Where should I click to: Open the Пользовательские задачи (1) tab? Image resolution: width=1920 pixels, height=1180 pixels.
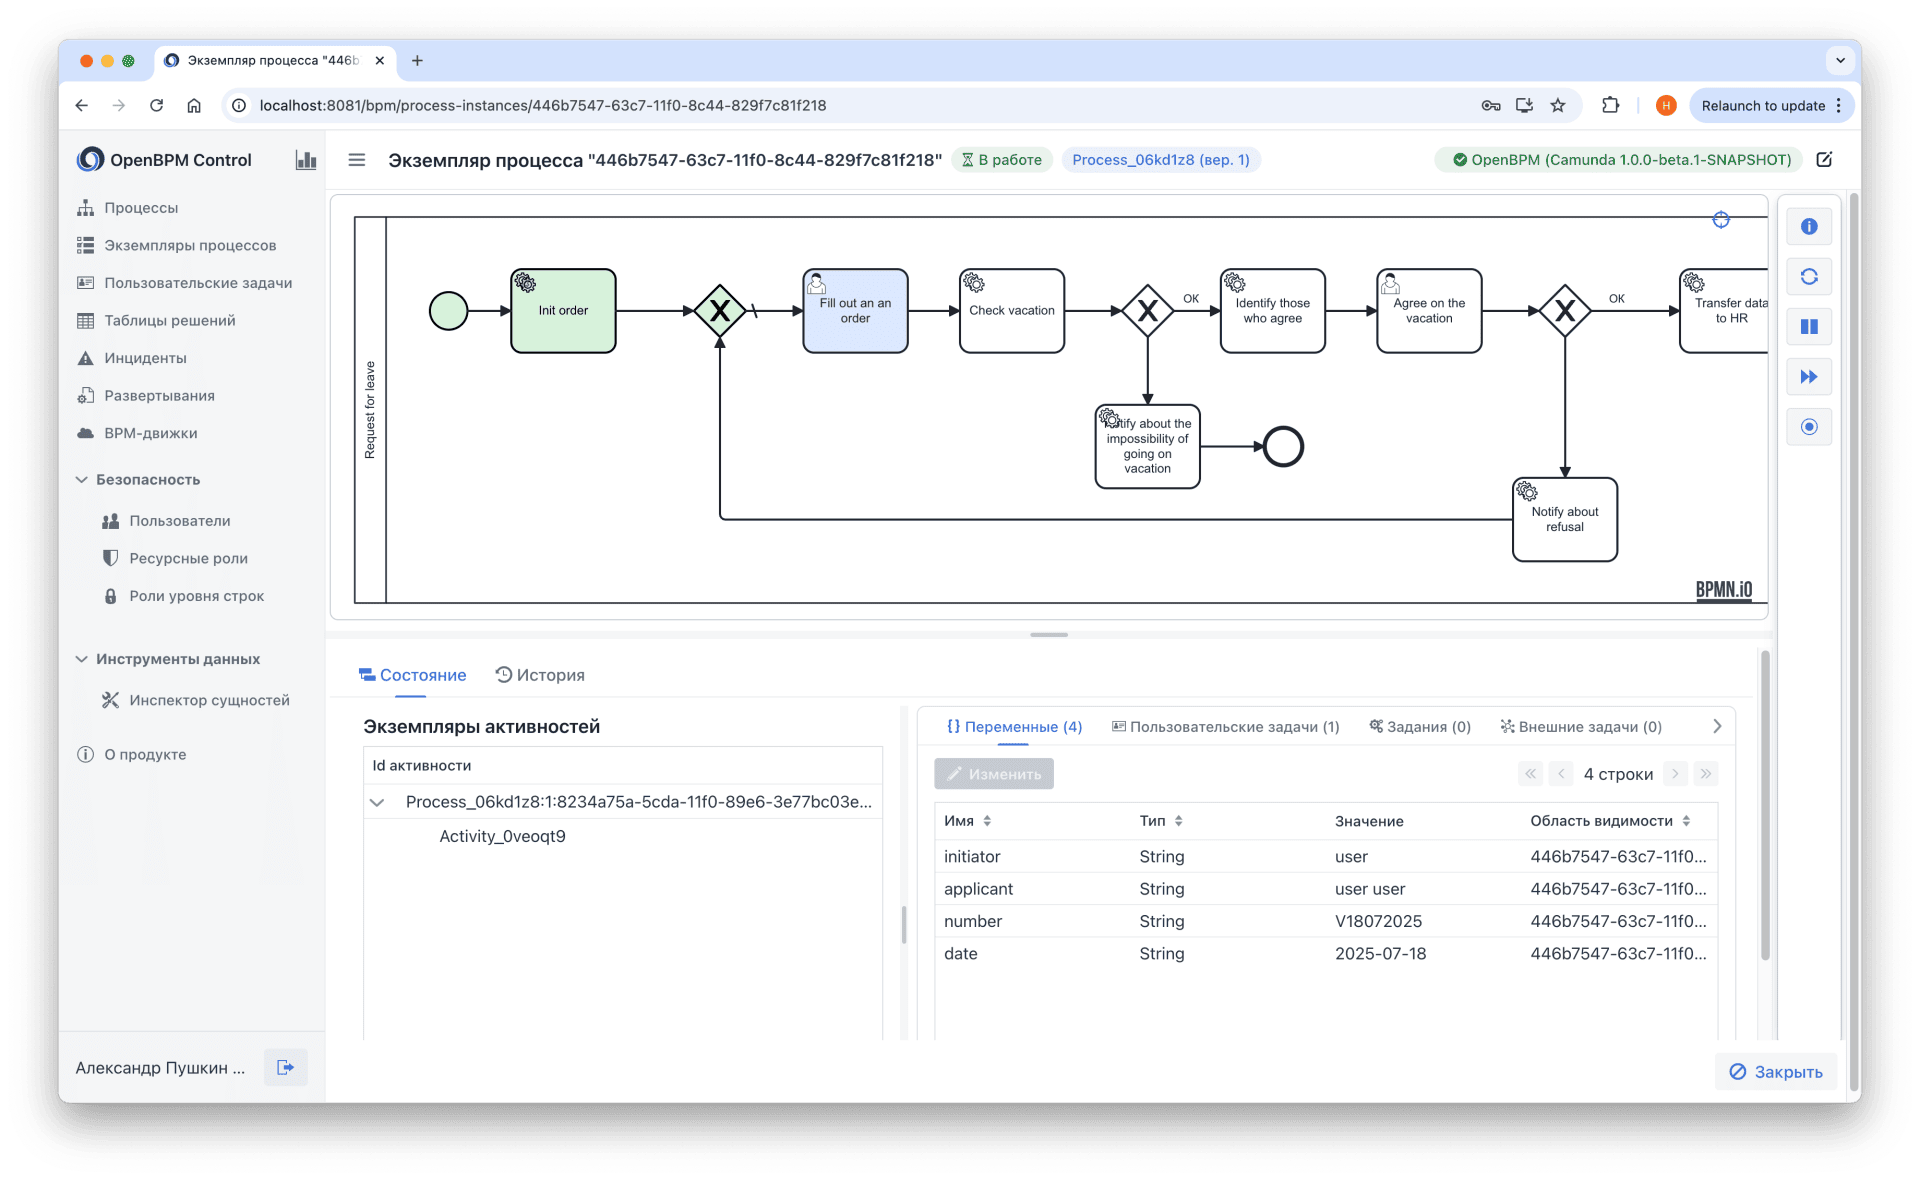point(1225,727)
